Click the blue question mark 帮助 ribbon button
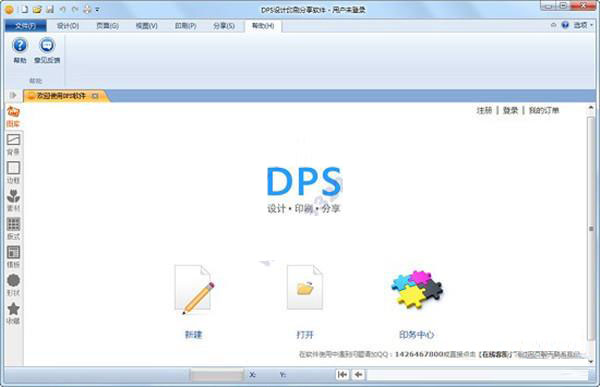600x387 pixels. (x=20, y=51)
